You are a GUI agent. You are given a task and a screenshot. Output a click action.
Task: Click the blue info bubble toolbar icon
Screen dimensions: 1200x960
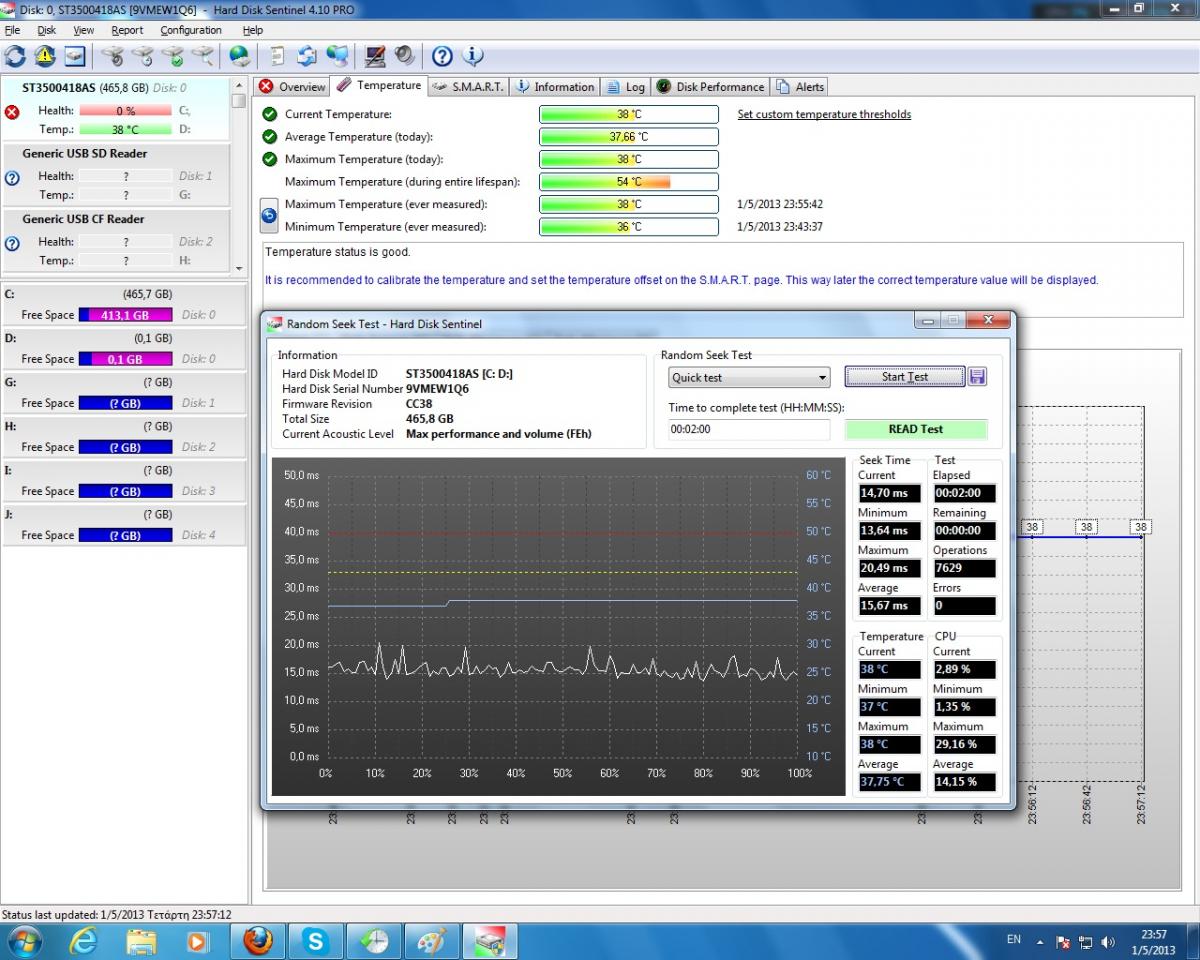click(472, 56)
